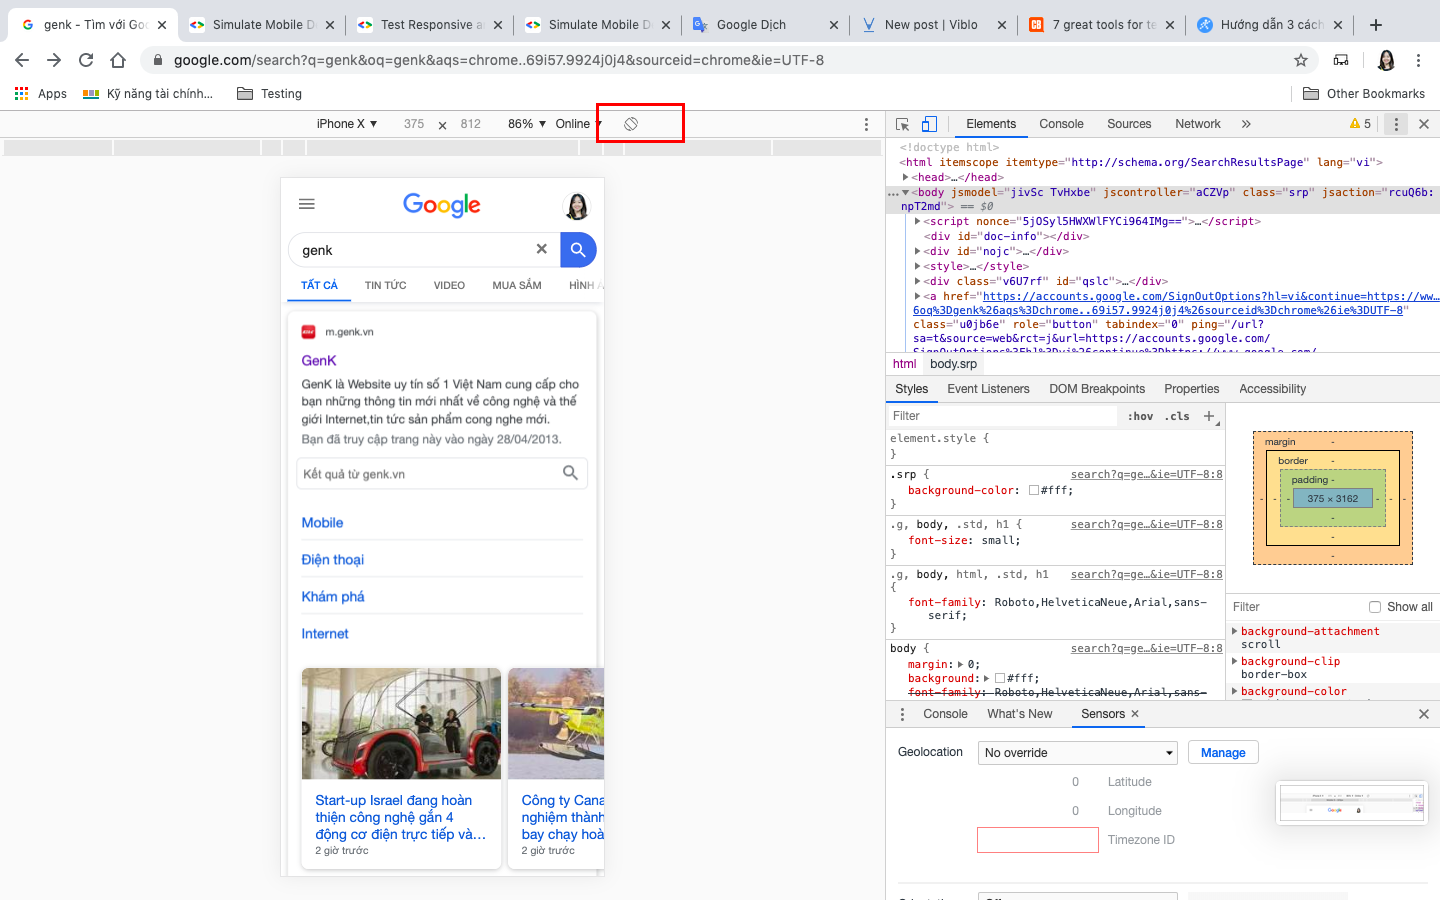Open the Mobile sitelink
This screenshot has width=1440, height=900.
tap(322, 523)
